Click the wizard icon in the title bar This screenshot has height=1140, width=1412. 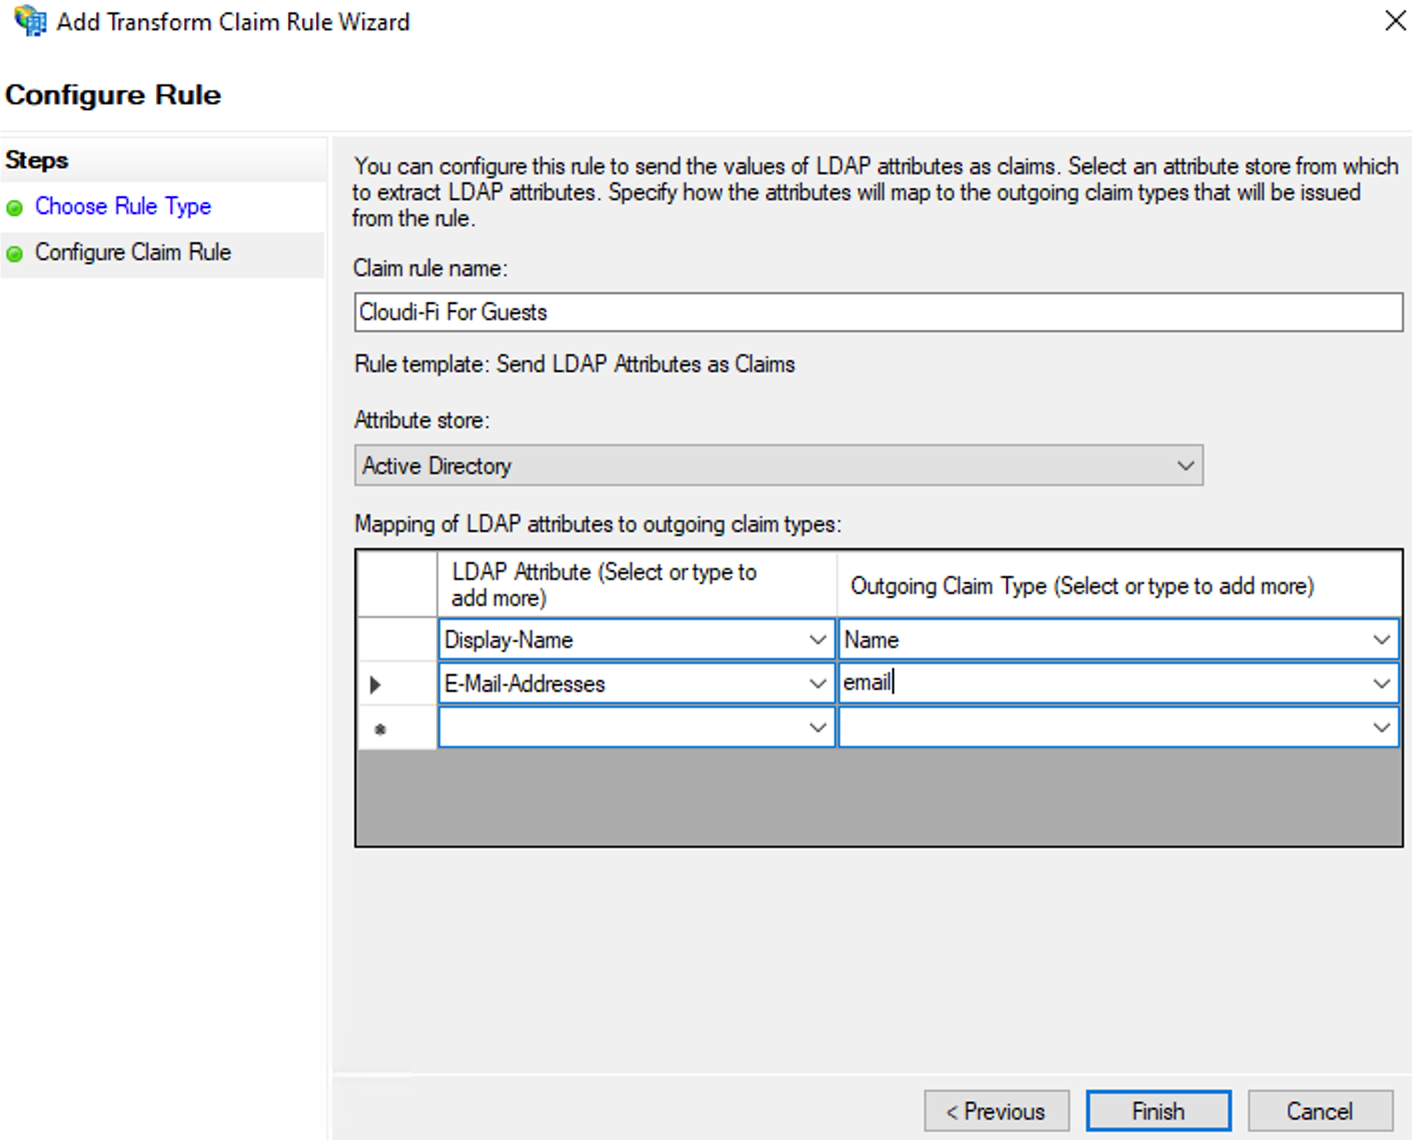tap(30, 21)
